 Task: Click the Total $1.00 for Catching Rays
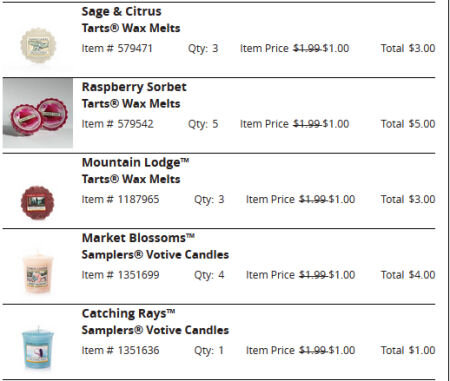click(x=408, y=350)
